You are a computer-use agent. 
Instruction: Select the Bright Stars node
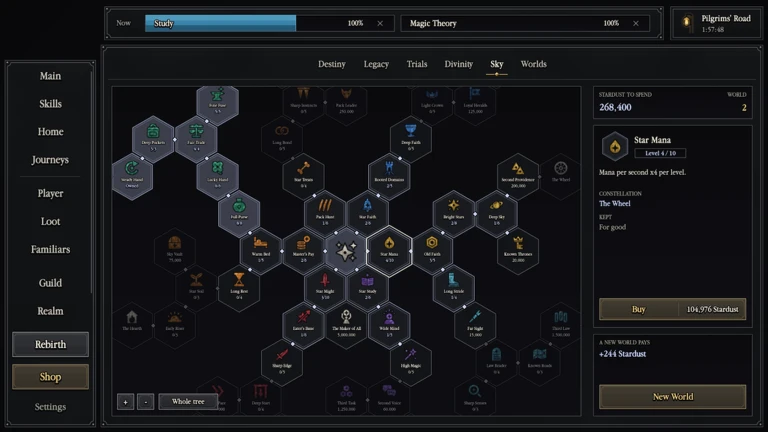pyautogui.click(x=454, y=214)
